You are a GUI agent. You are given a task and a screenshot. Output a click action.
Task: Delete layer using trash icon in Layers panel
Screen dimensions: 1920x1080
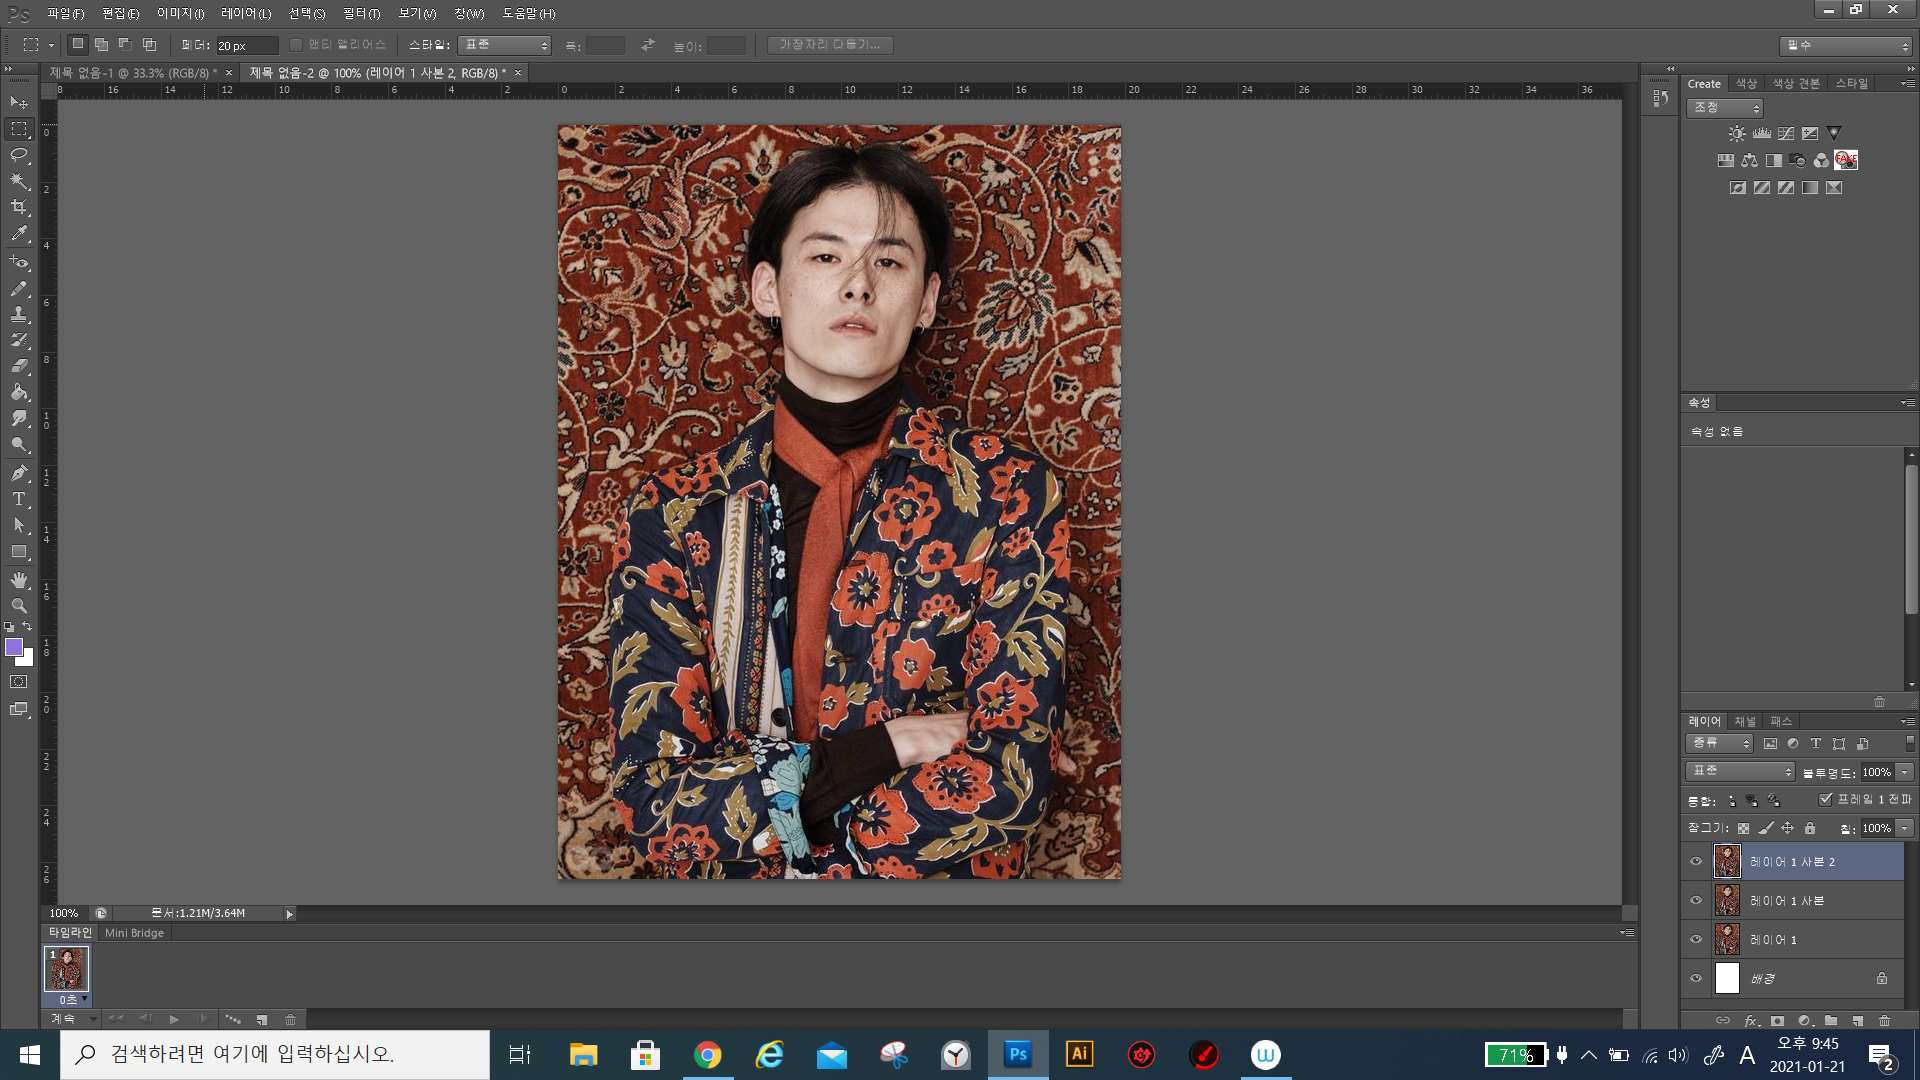point(1884,1021)
